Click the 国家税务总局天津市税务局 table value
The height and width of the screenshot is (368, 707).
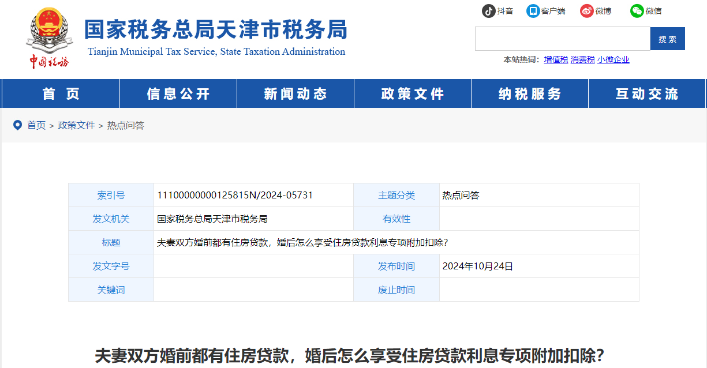(x=212, y=219)
